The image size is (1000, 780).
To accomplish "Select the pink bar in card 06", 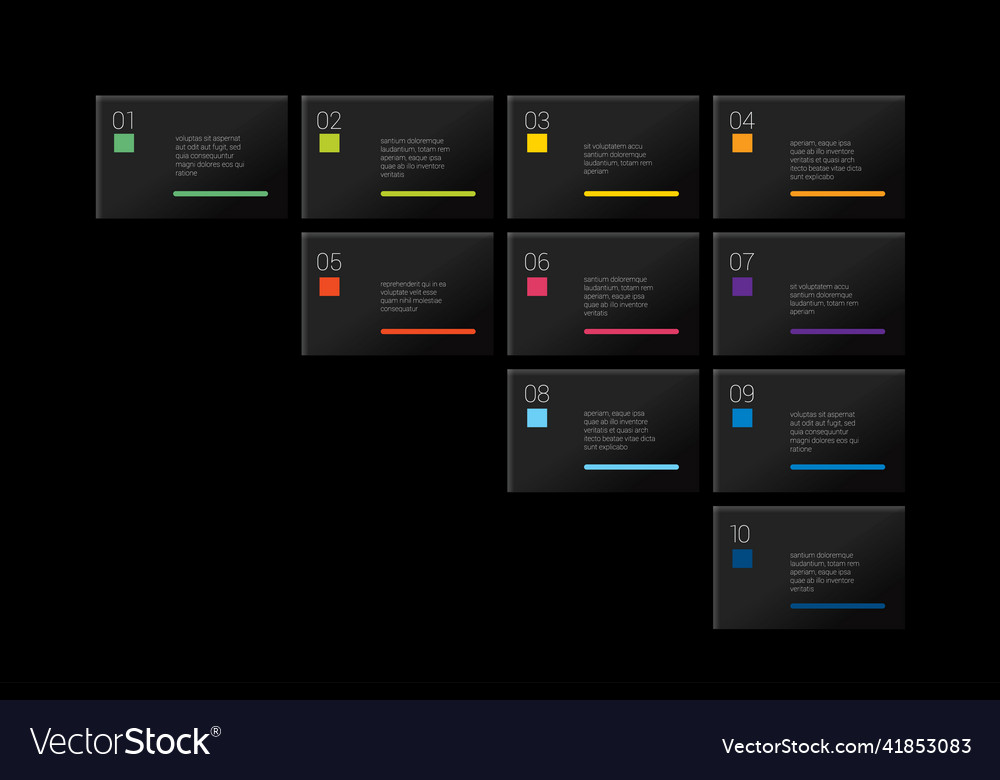I will click(631, 331).
